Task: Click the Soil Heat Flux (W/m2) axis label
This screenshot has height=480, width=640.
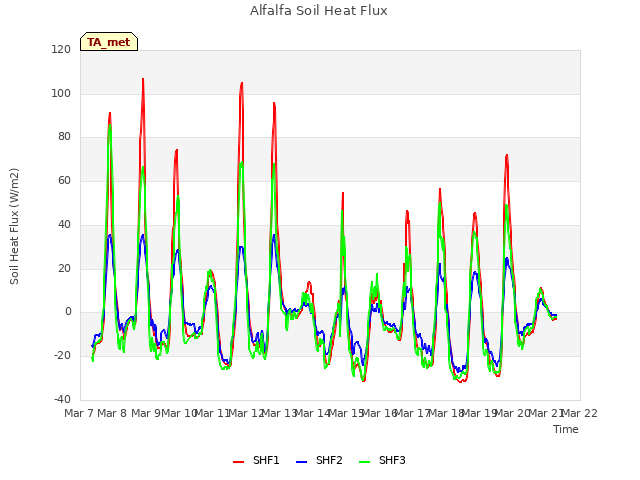Action: pos(14,226)
